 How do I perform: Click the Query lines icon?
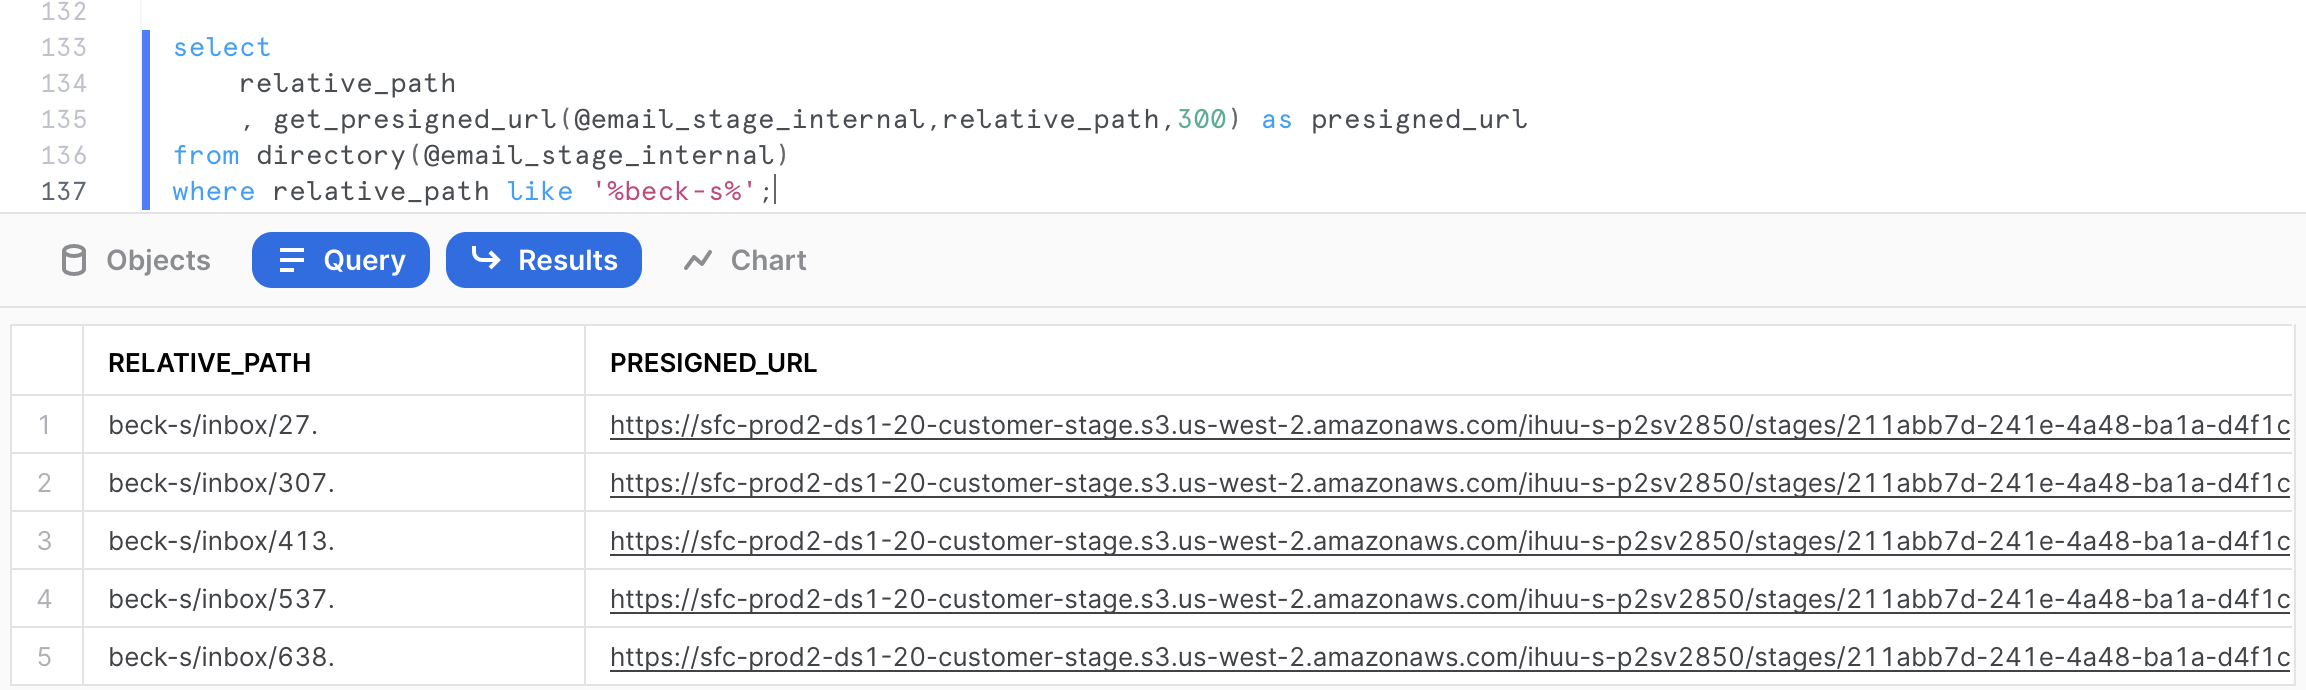coord(291,260)
